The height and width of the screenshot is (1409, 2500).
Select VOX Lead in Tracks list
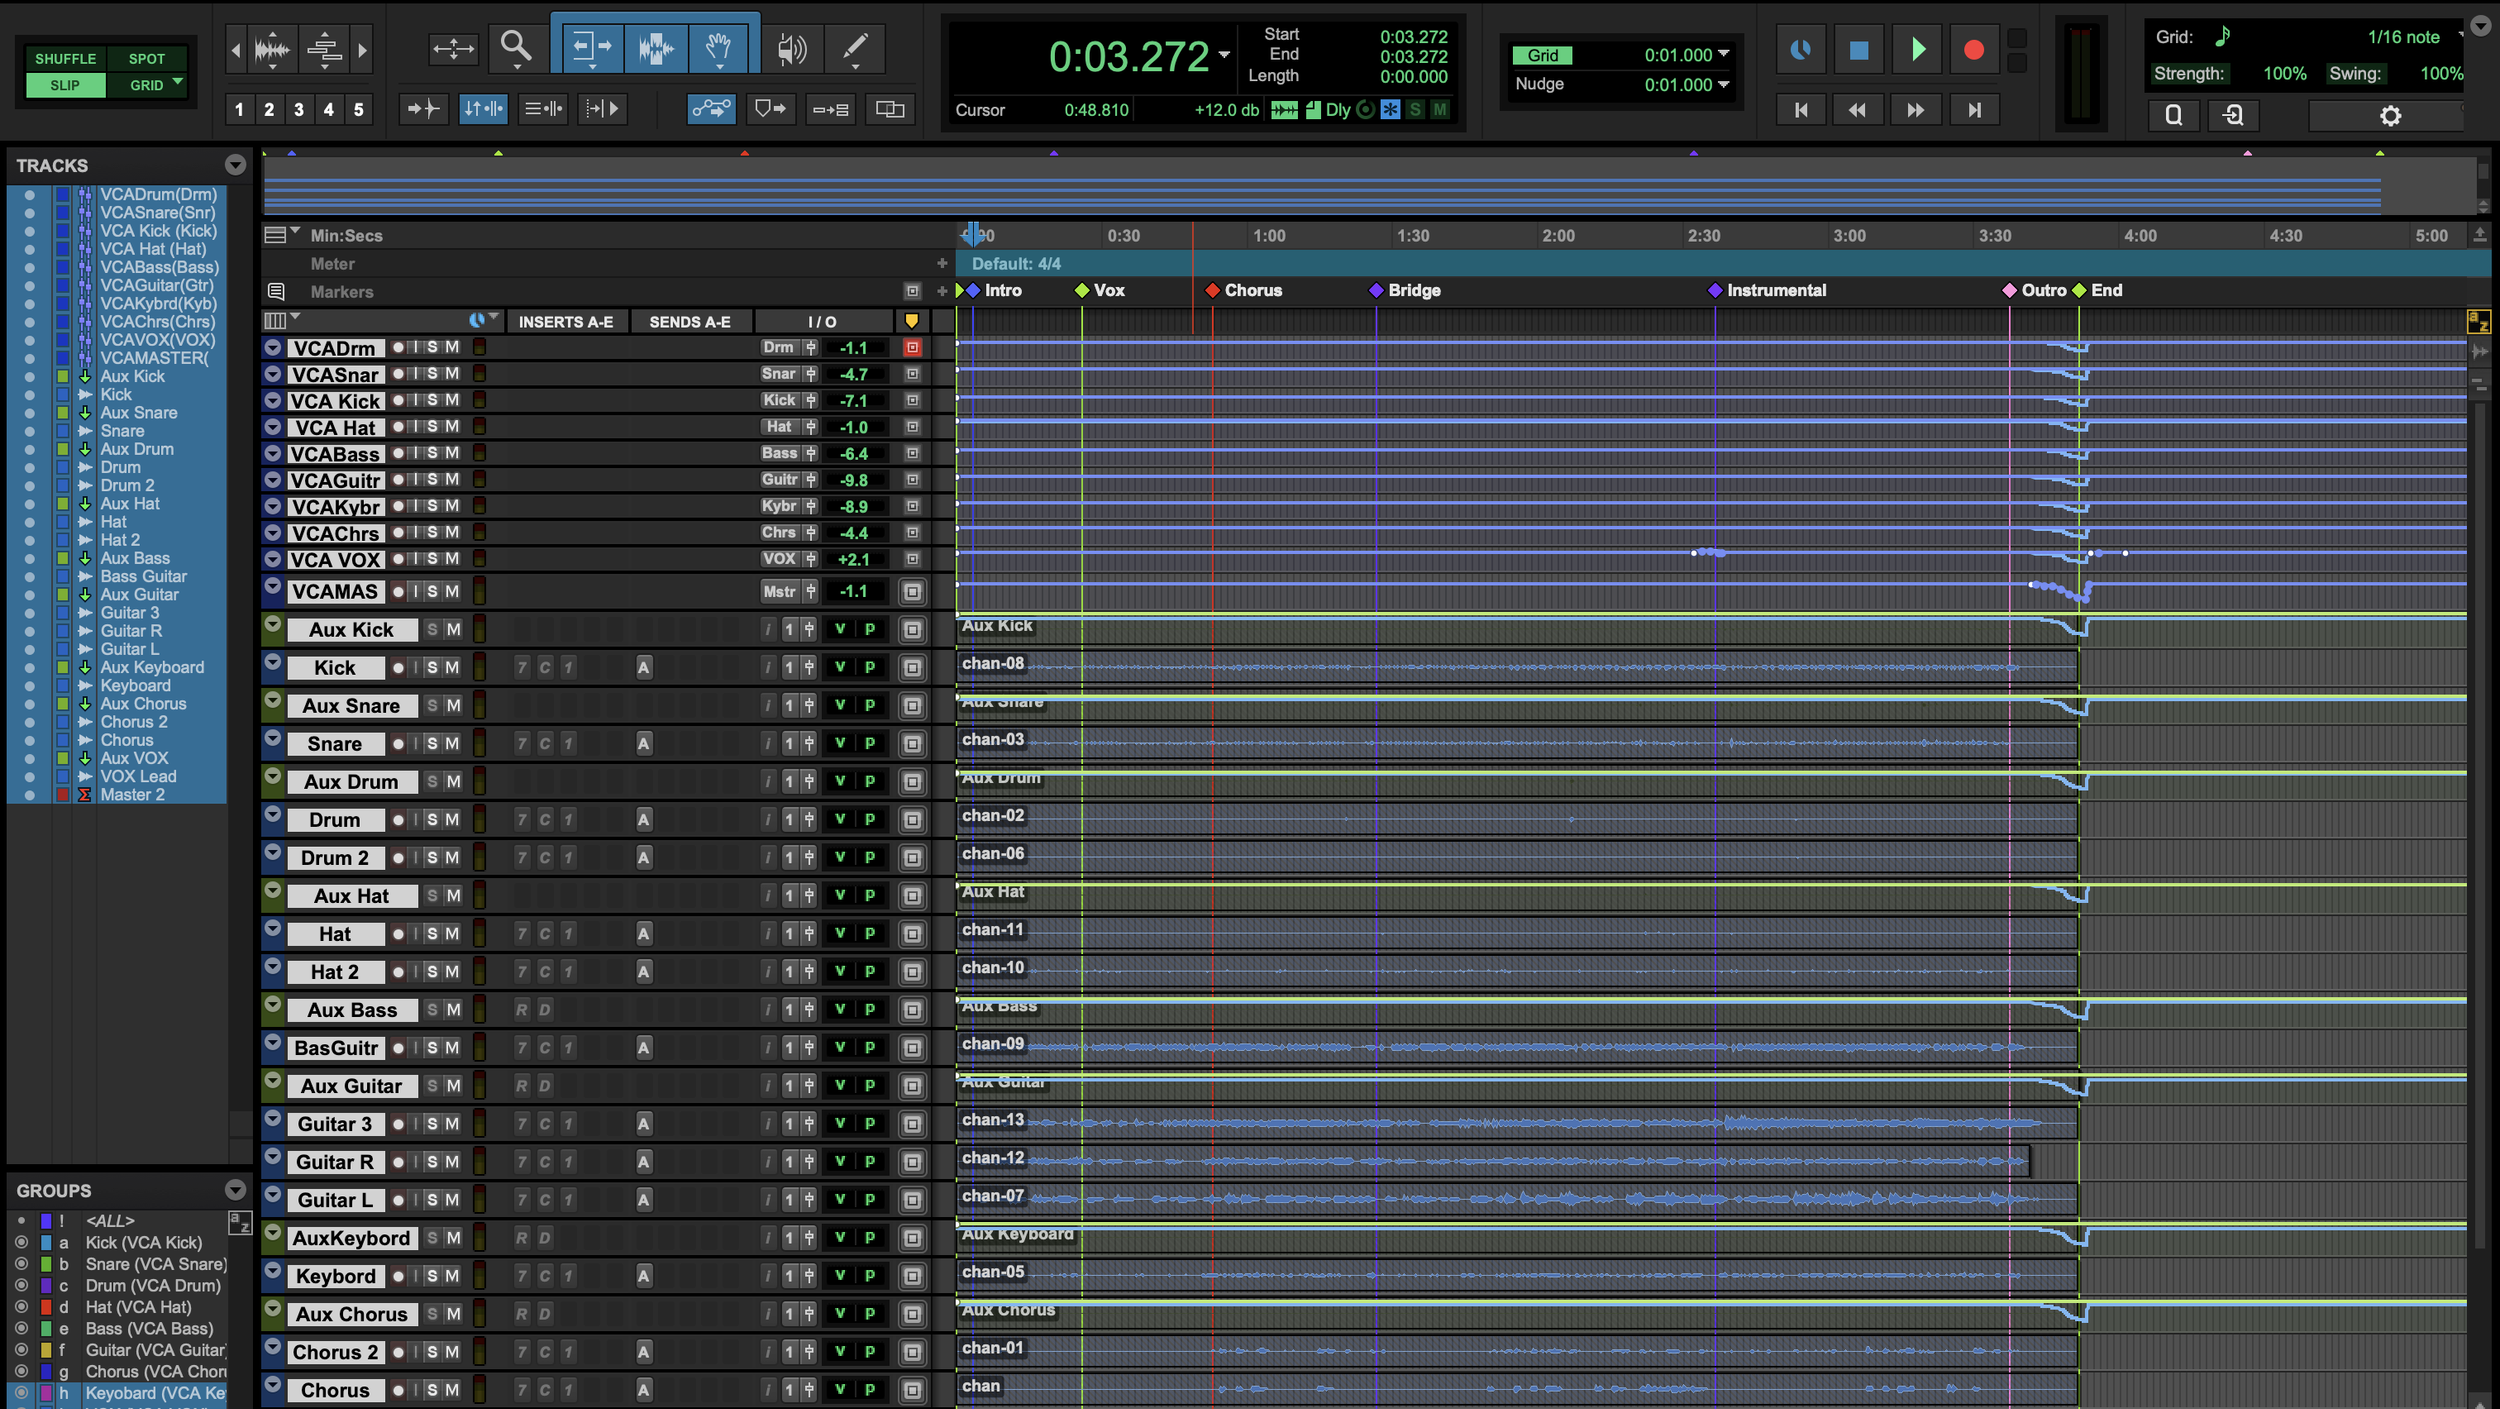tap(138, 777)
